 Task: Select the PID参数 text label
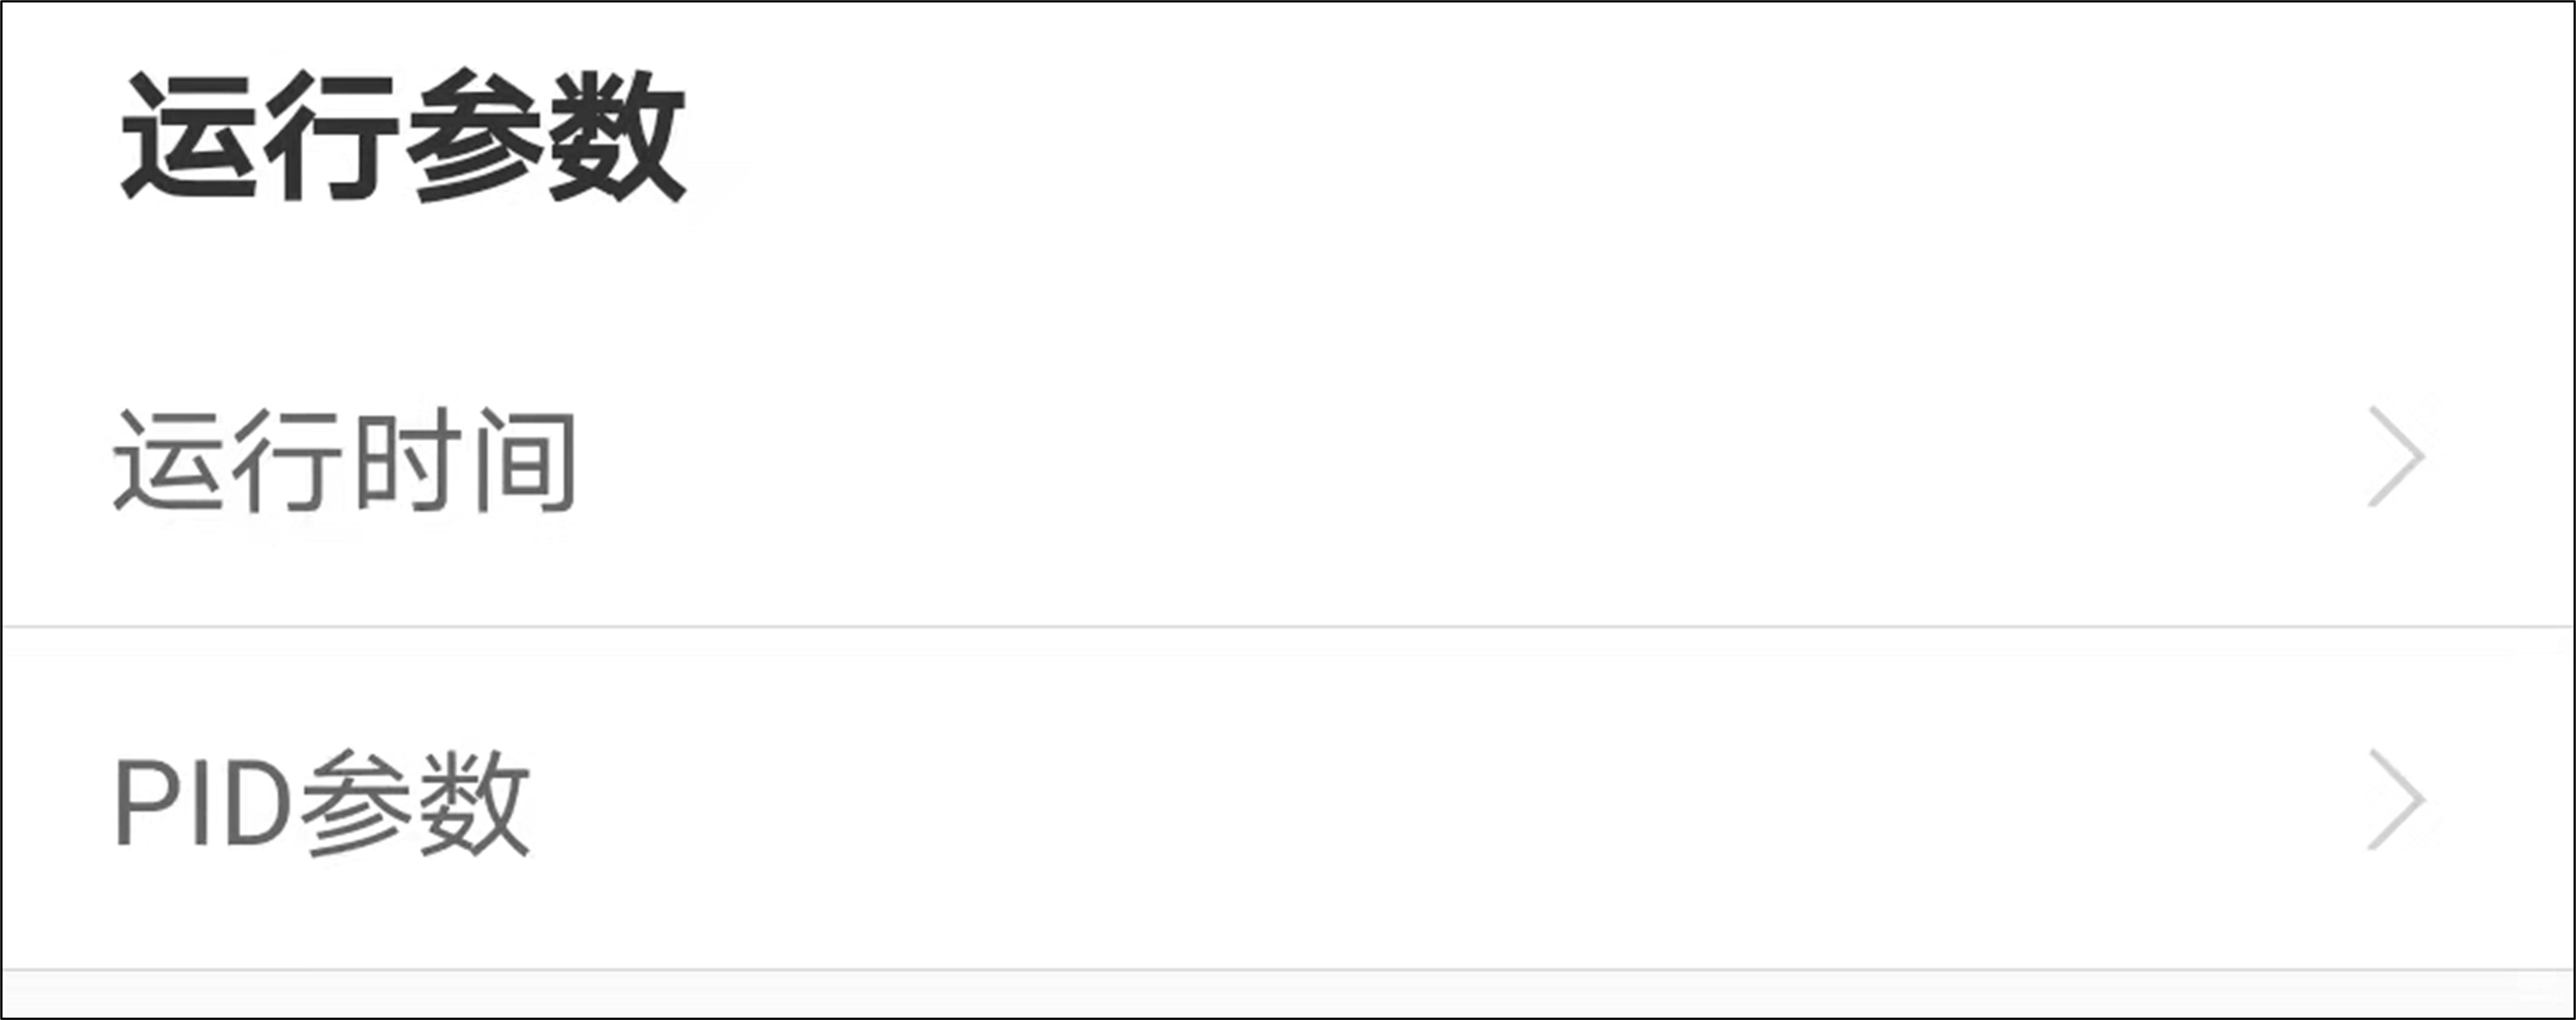322,803
